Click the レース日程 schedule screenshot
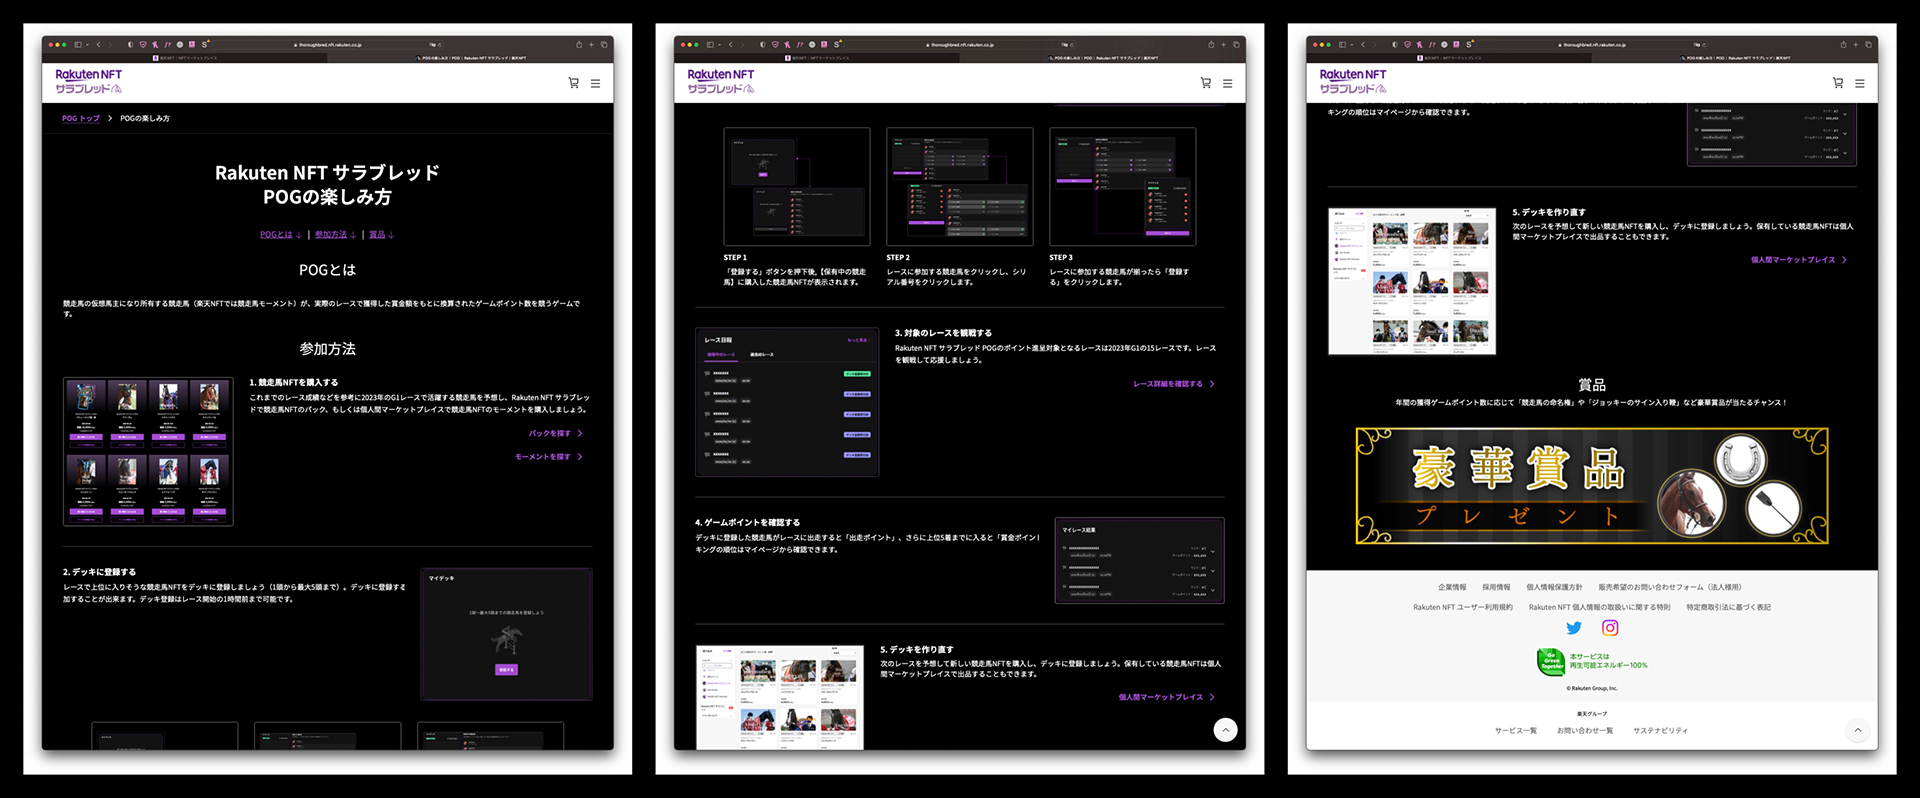 click(x=787, y=402)
